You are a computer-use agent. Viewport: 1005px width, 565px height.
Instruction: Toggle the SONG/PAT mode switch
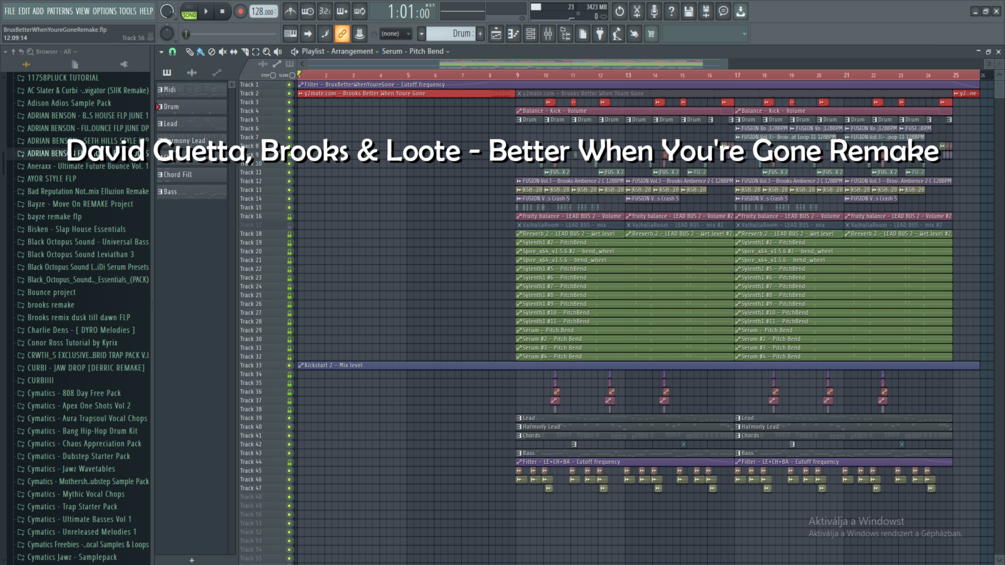189,12
